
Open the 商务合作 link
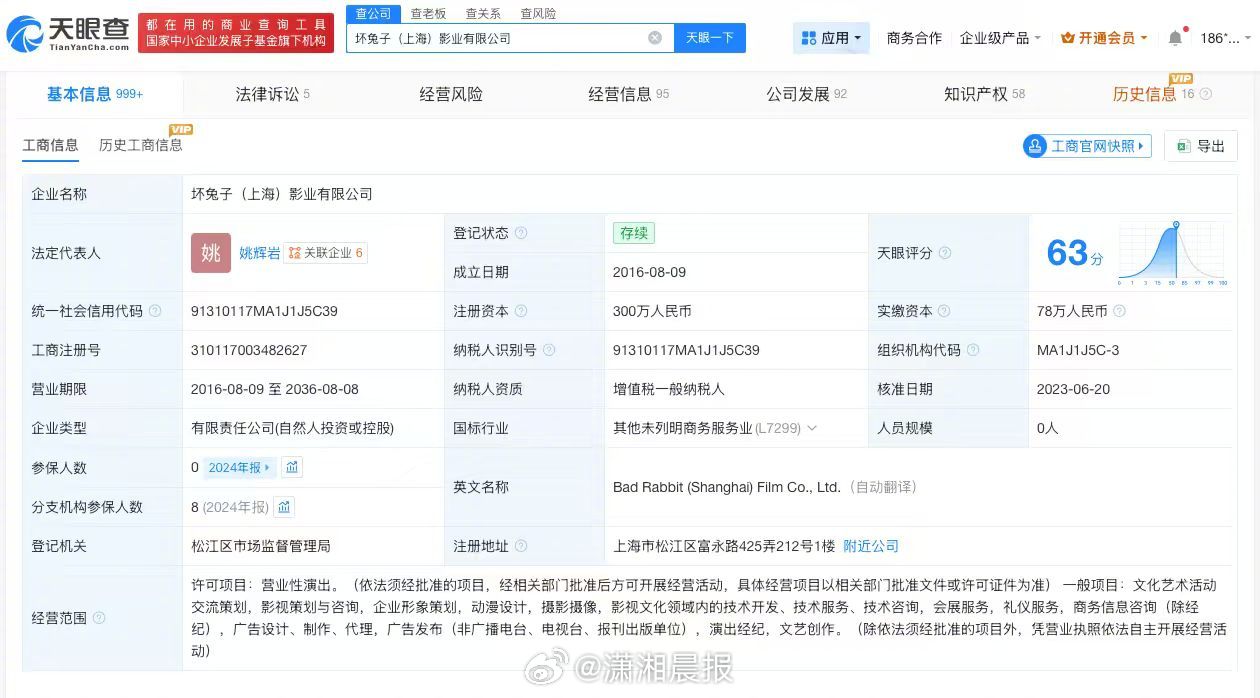pos(914,38)
